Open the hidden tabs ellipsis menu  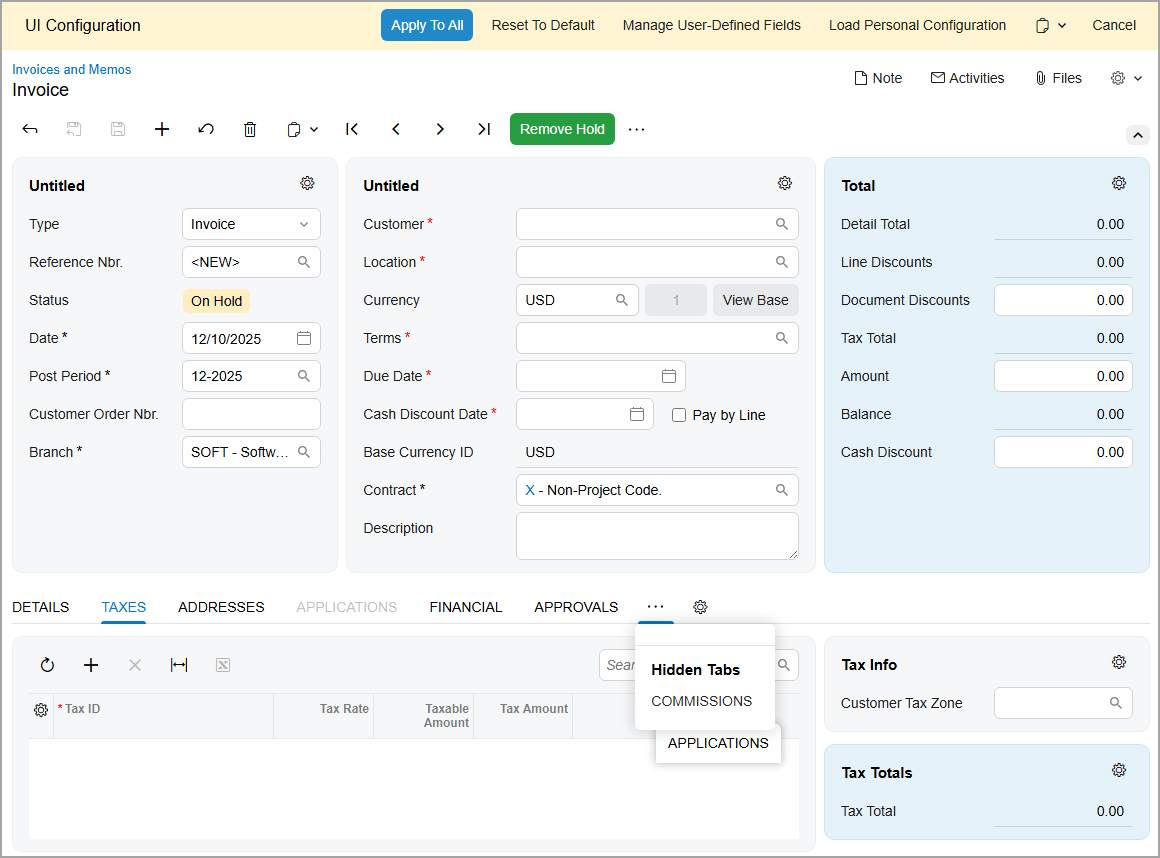point(655,607)
